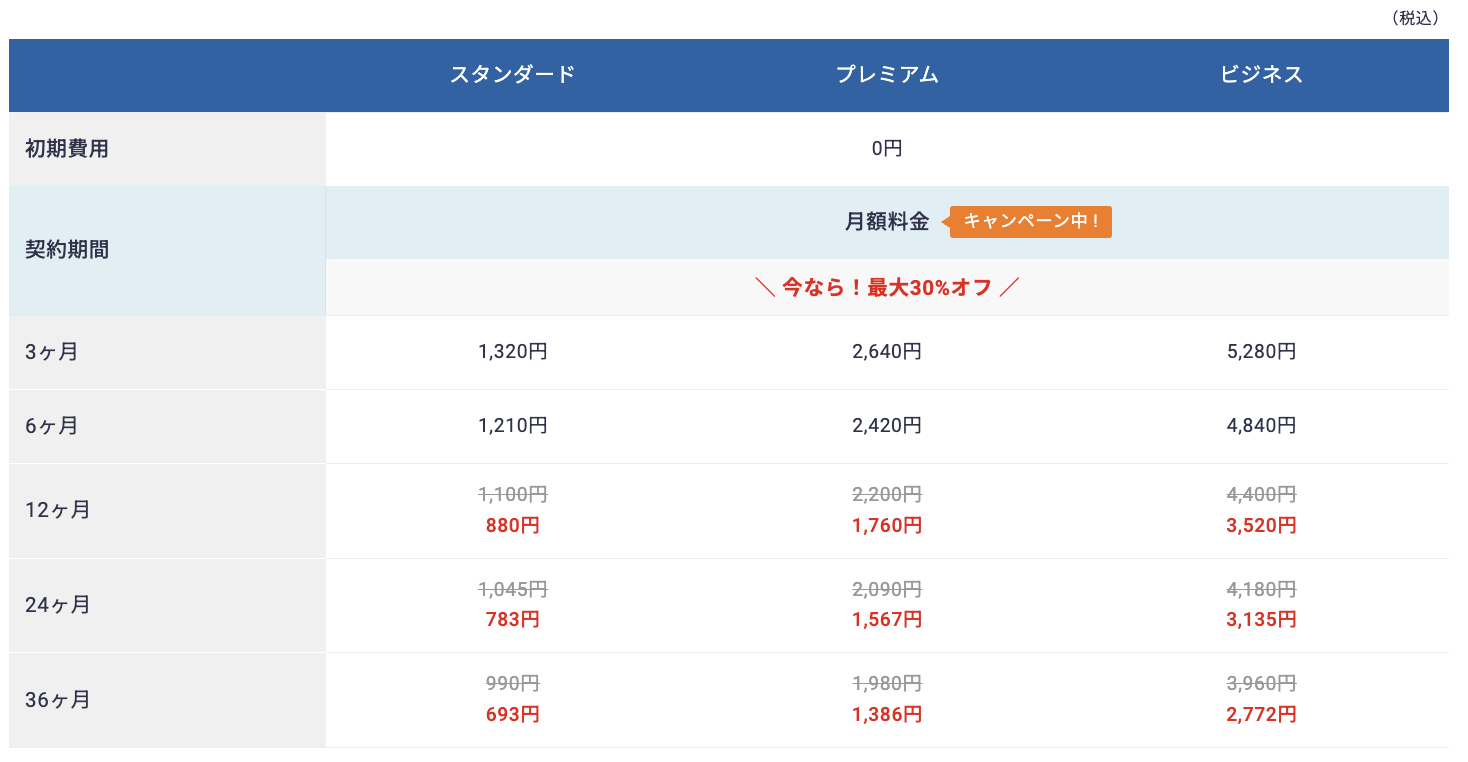Click the 1,320円 Standard price

(512, 352)
